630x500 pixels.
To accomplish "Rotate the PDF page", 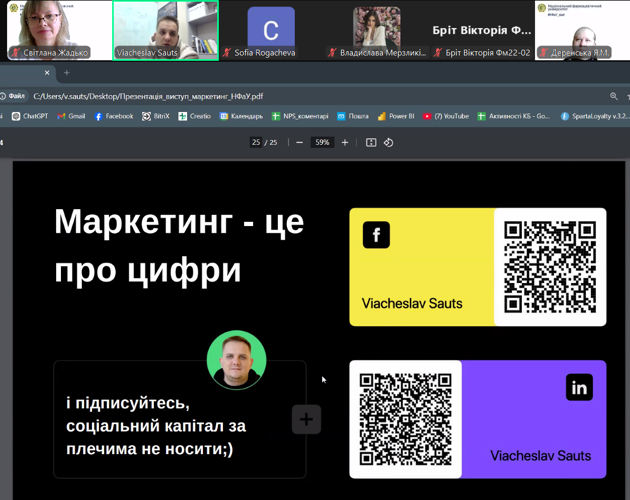I will [388, 142].
